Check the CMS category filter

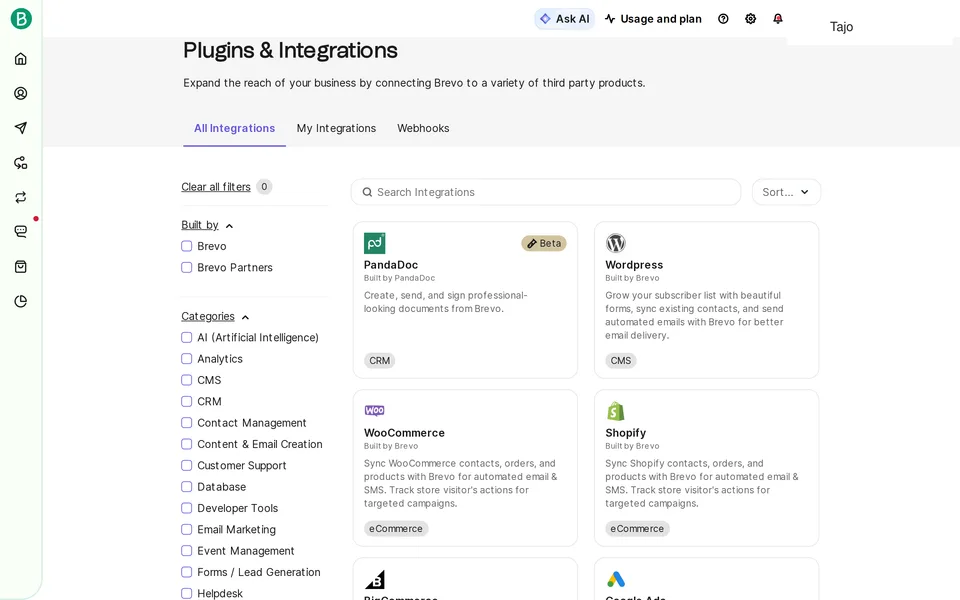187,380
